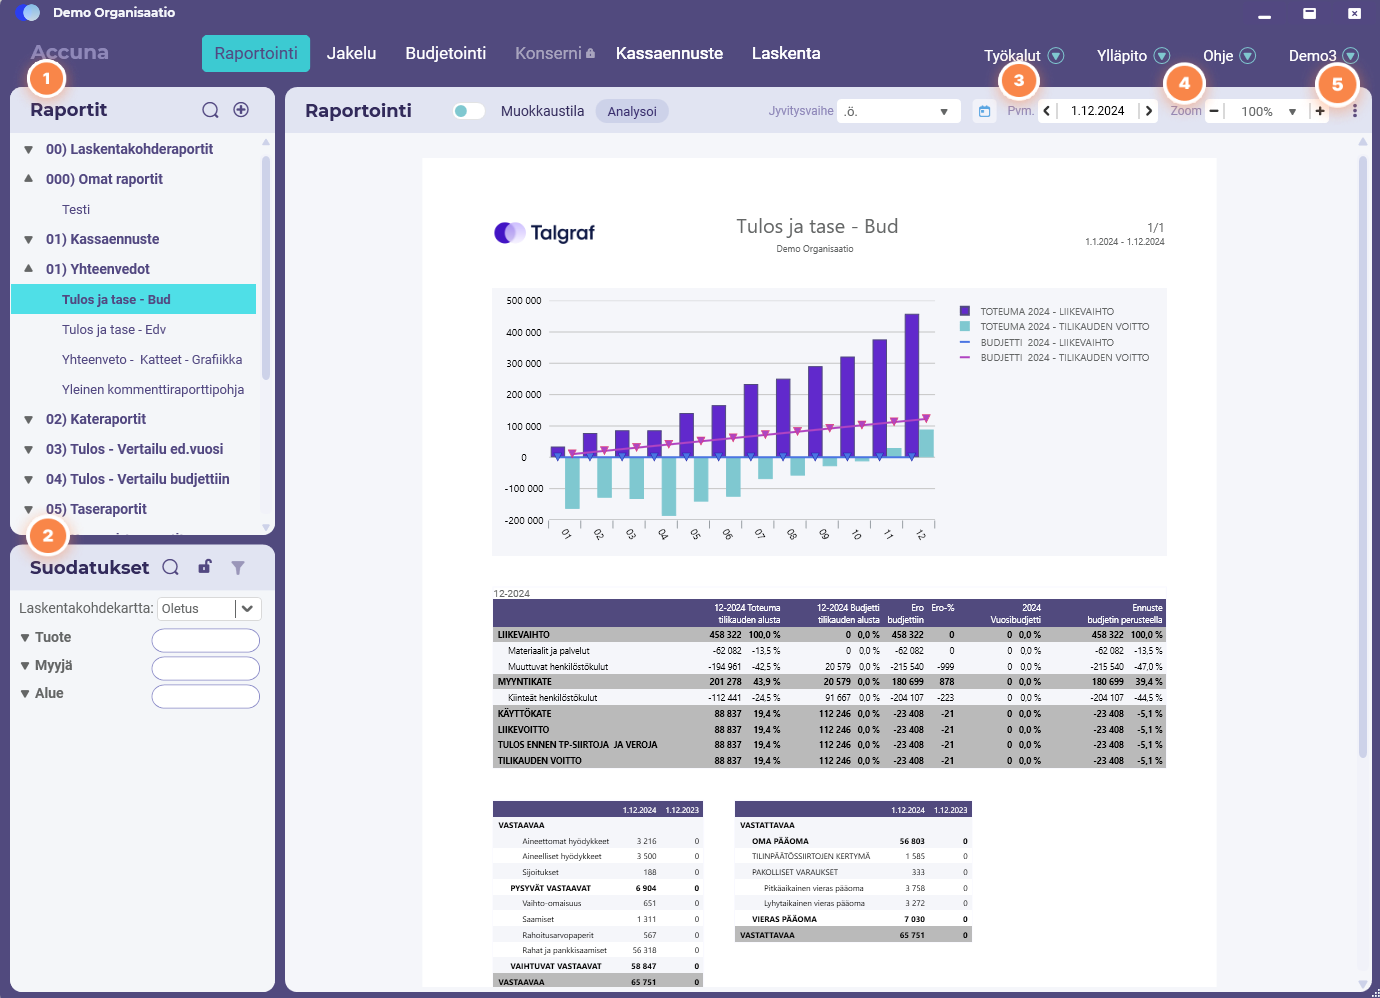Click the funnel filter icon

click(238, 567)
